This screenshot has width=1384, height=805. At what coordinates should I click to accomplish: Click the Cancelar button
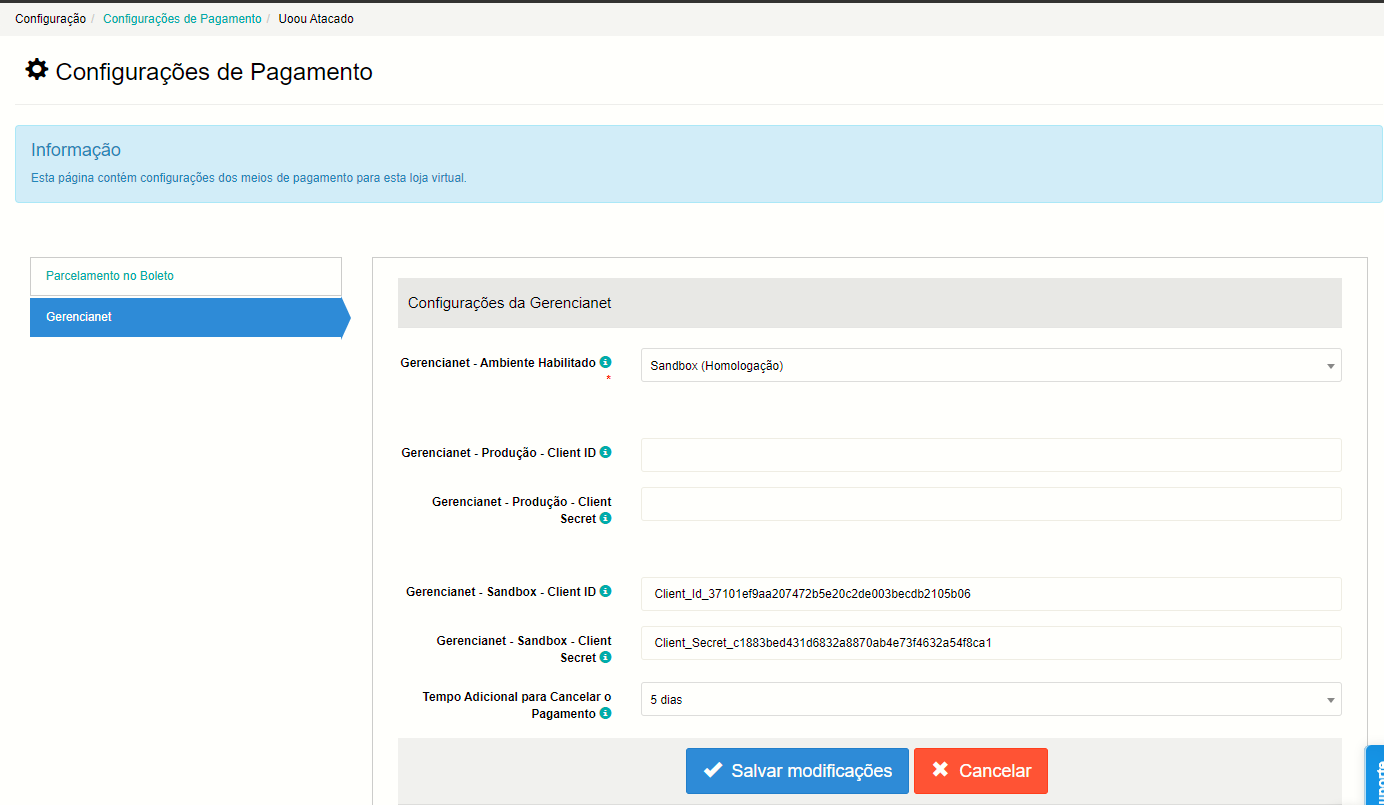981,771
